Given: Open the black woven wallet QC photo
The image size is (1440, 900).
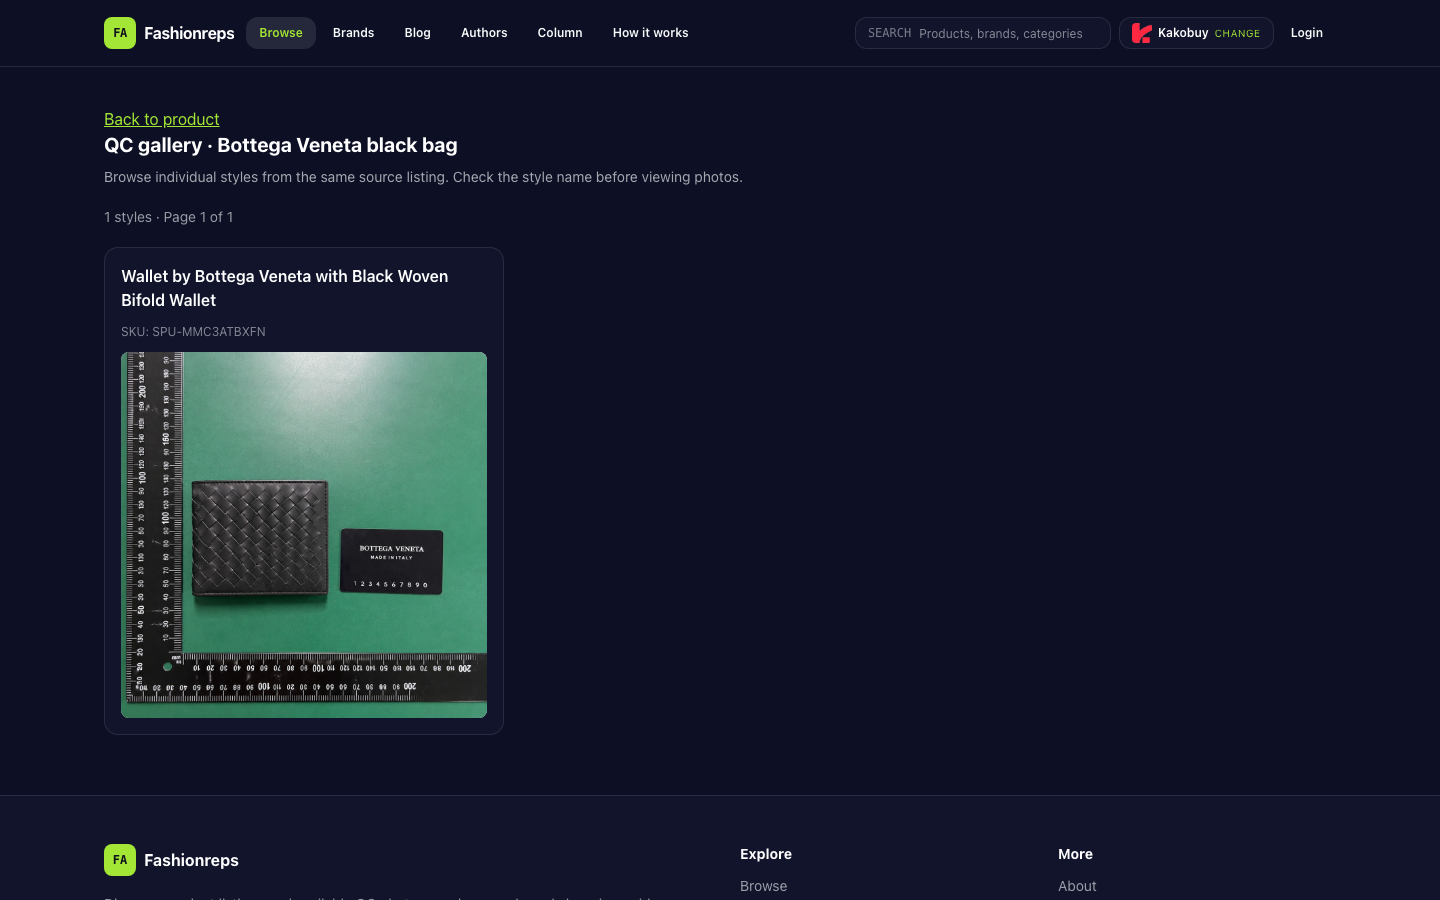Looking at the screenshot, I should click(304, 535).
